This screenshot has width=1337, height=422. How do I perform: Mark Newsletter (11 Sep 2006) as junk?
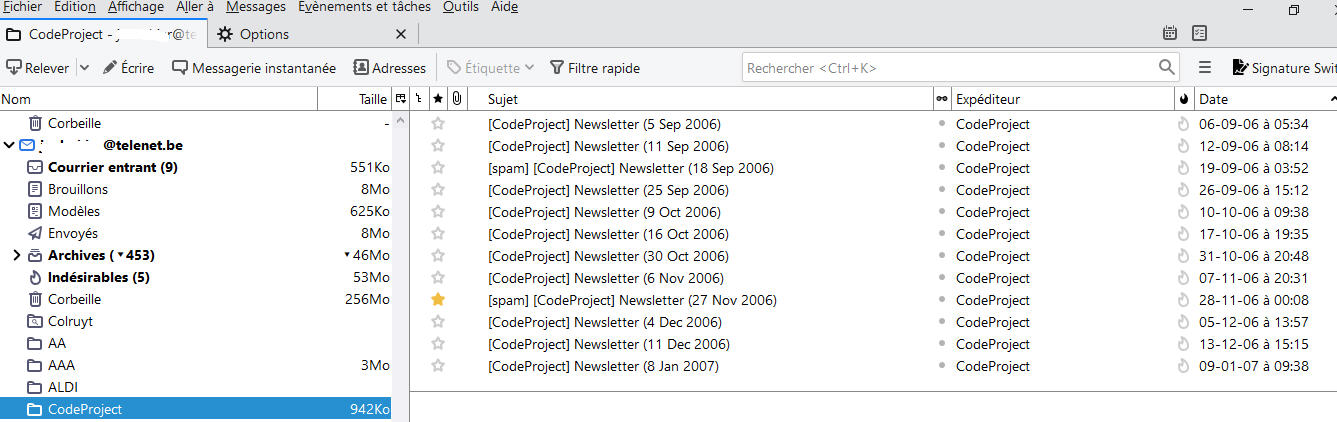(x=1185, y=146)
